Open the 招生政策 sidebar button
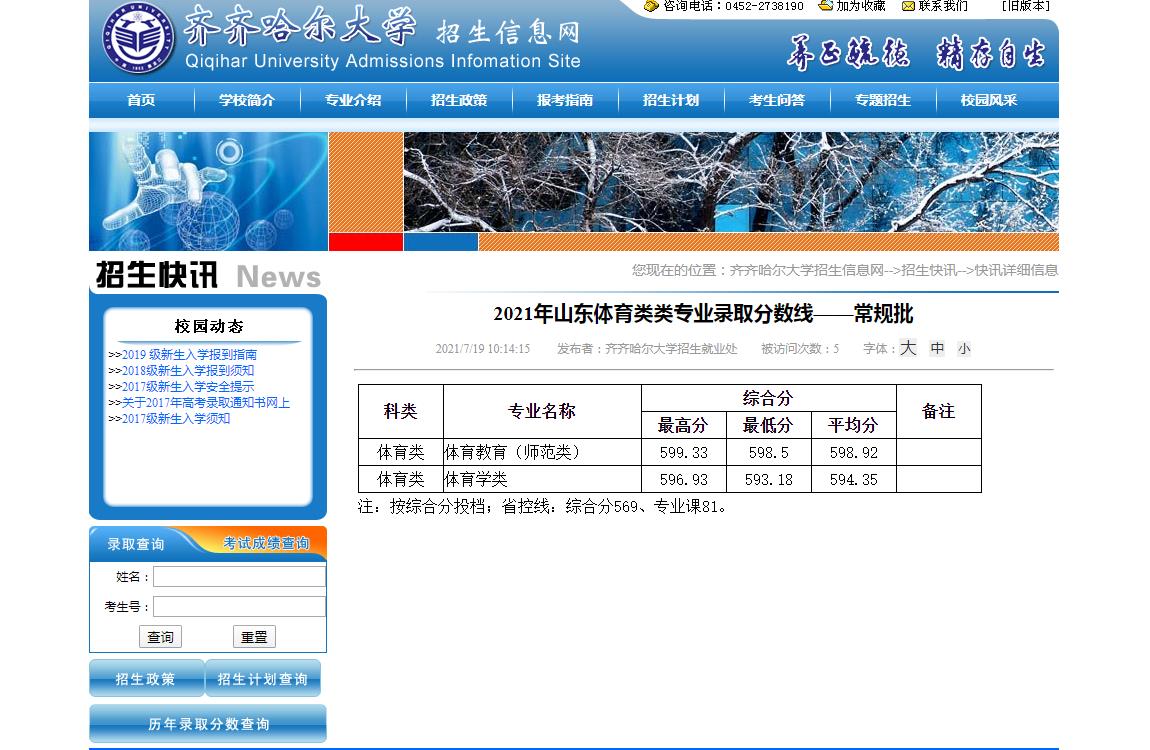1150x750 pixels. point(146,679)
